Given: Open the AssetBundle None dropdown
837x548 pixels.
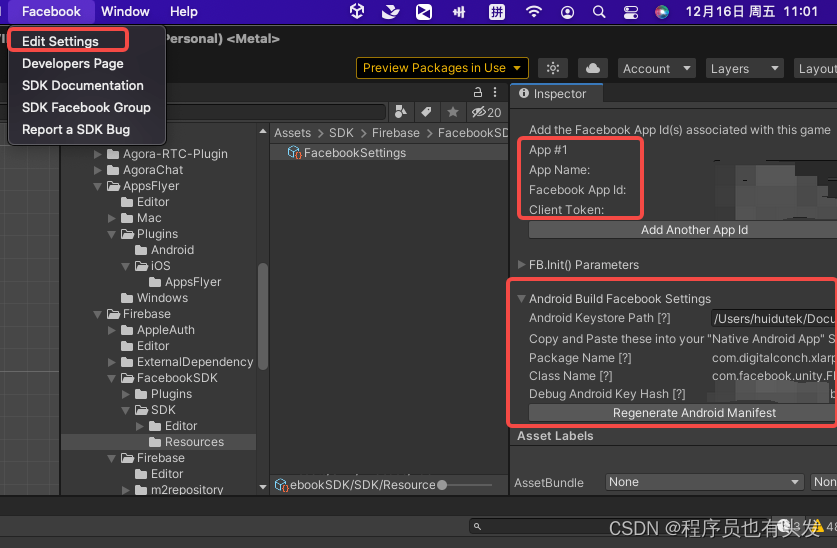Looking at the screenshot, I should 705,482.
